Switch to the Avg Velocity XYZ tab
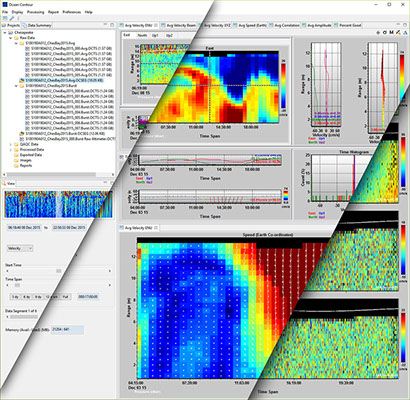410x400 pixels. coord(215,25)
